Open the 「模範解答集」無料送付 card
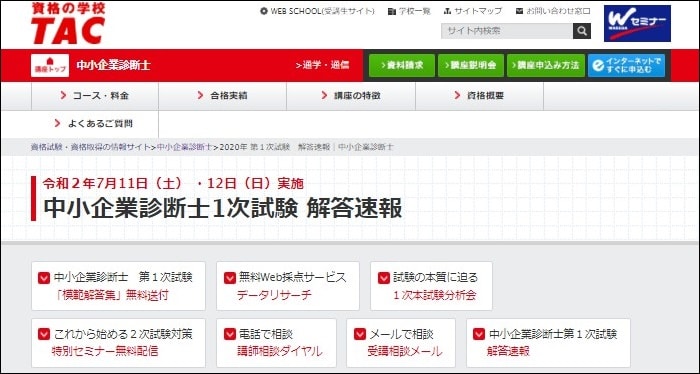700x374 pixels. click(118, 286)
